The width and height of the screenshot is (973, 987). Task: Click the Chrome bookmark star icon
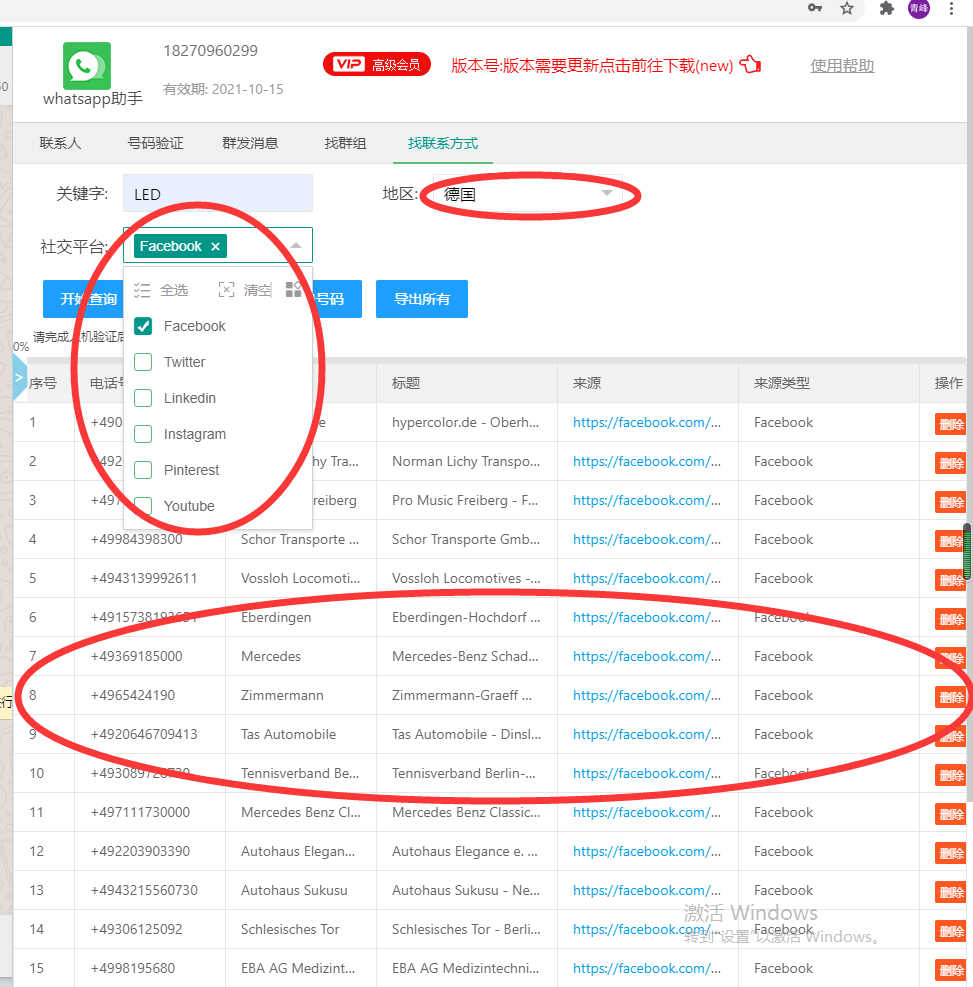click(x=847, y=9)
